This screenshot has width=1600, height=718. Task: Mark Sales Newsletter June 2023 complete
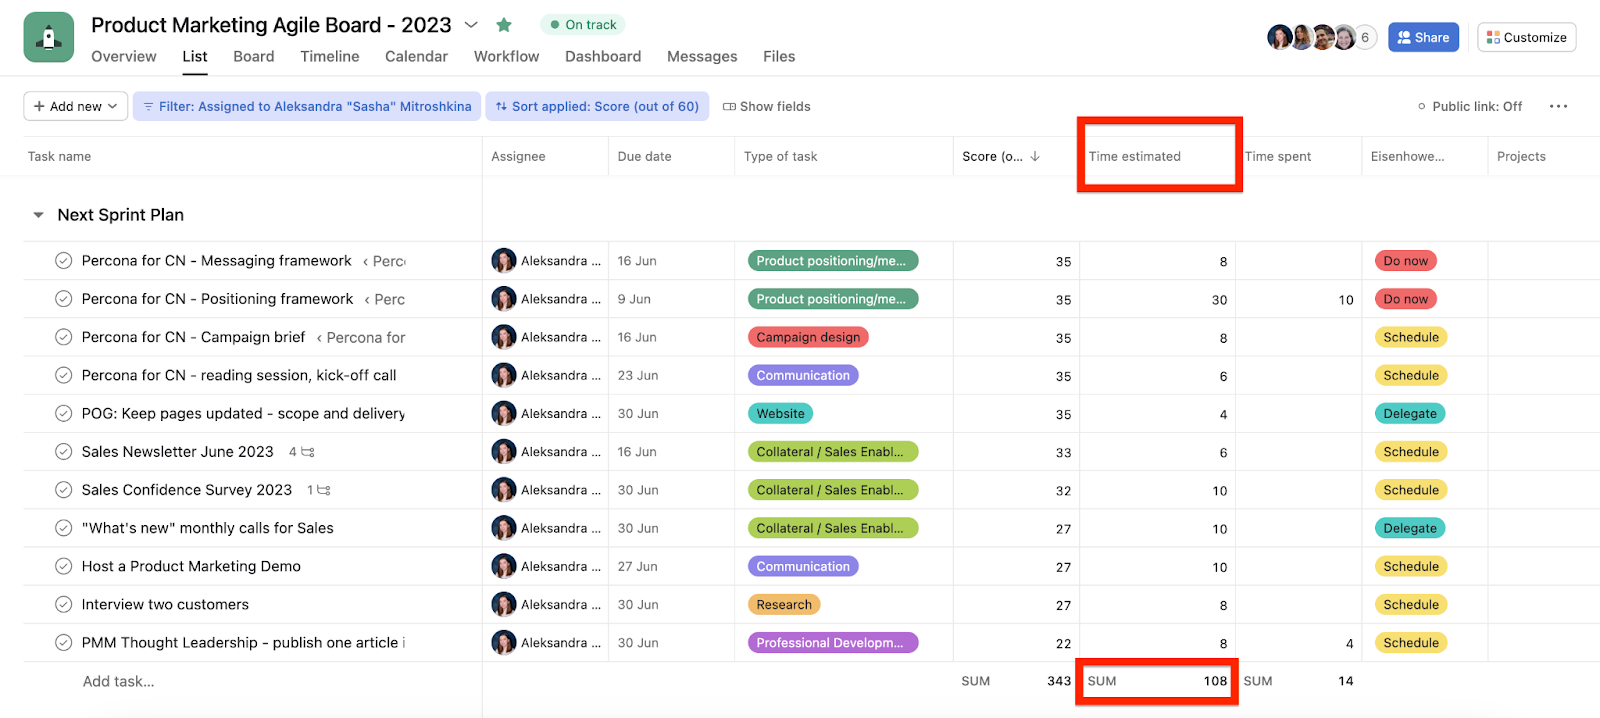coord(63,452)
